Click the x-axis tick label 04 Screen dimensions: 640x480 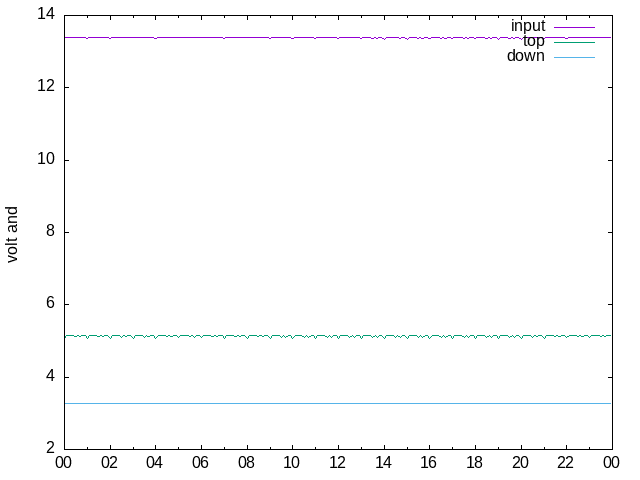(x=154, y=463)
